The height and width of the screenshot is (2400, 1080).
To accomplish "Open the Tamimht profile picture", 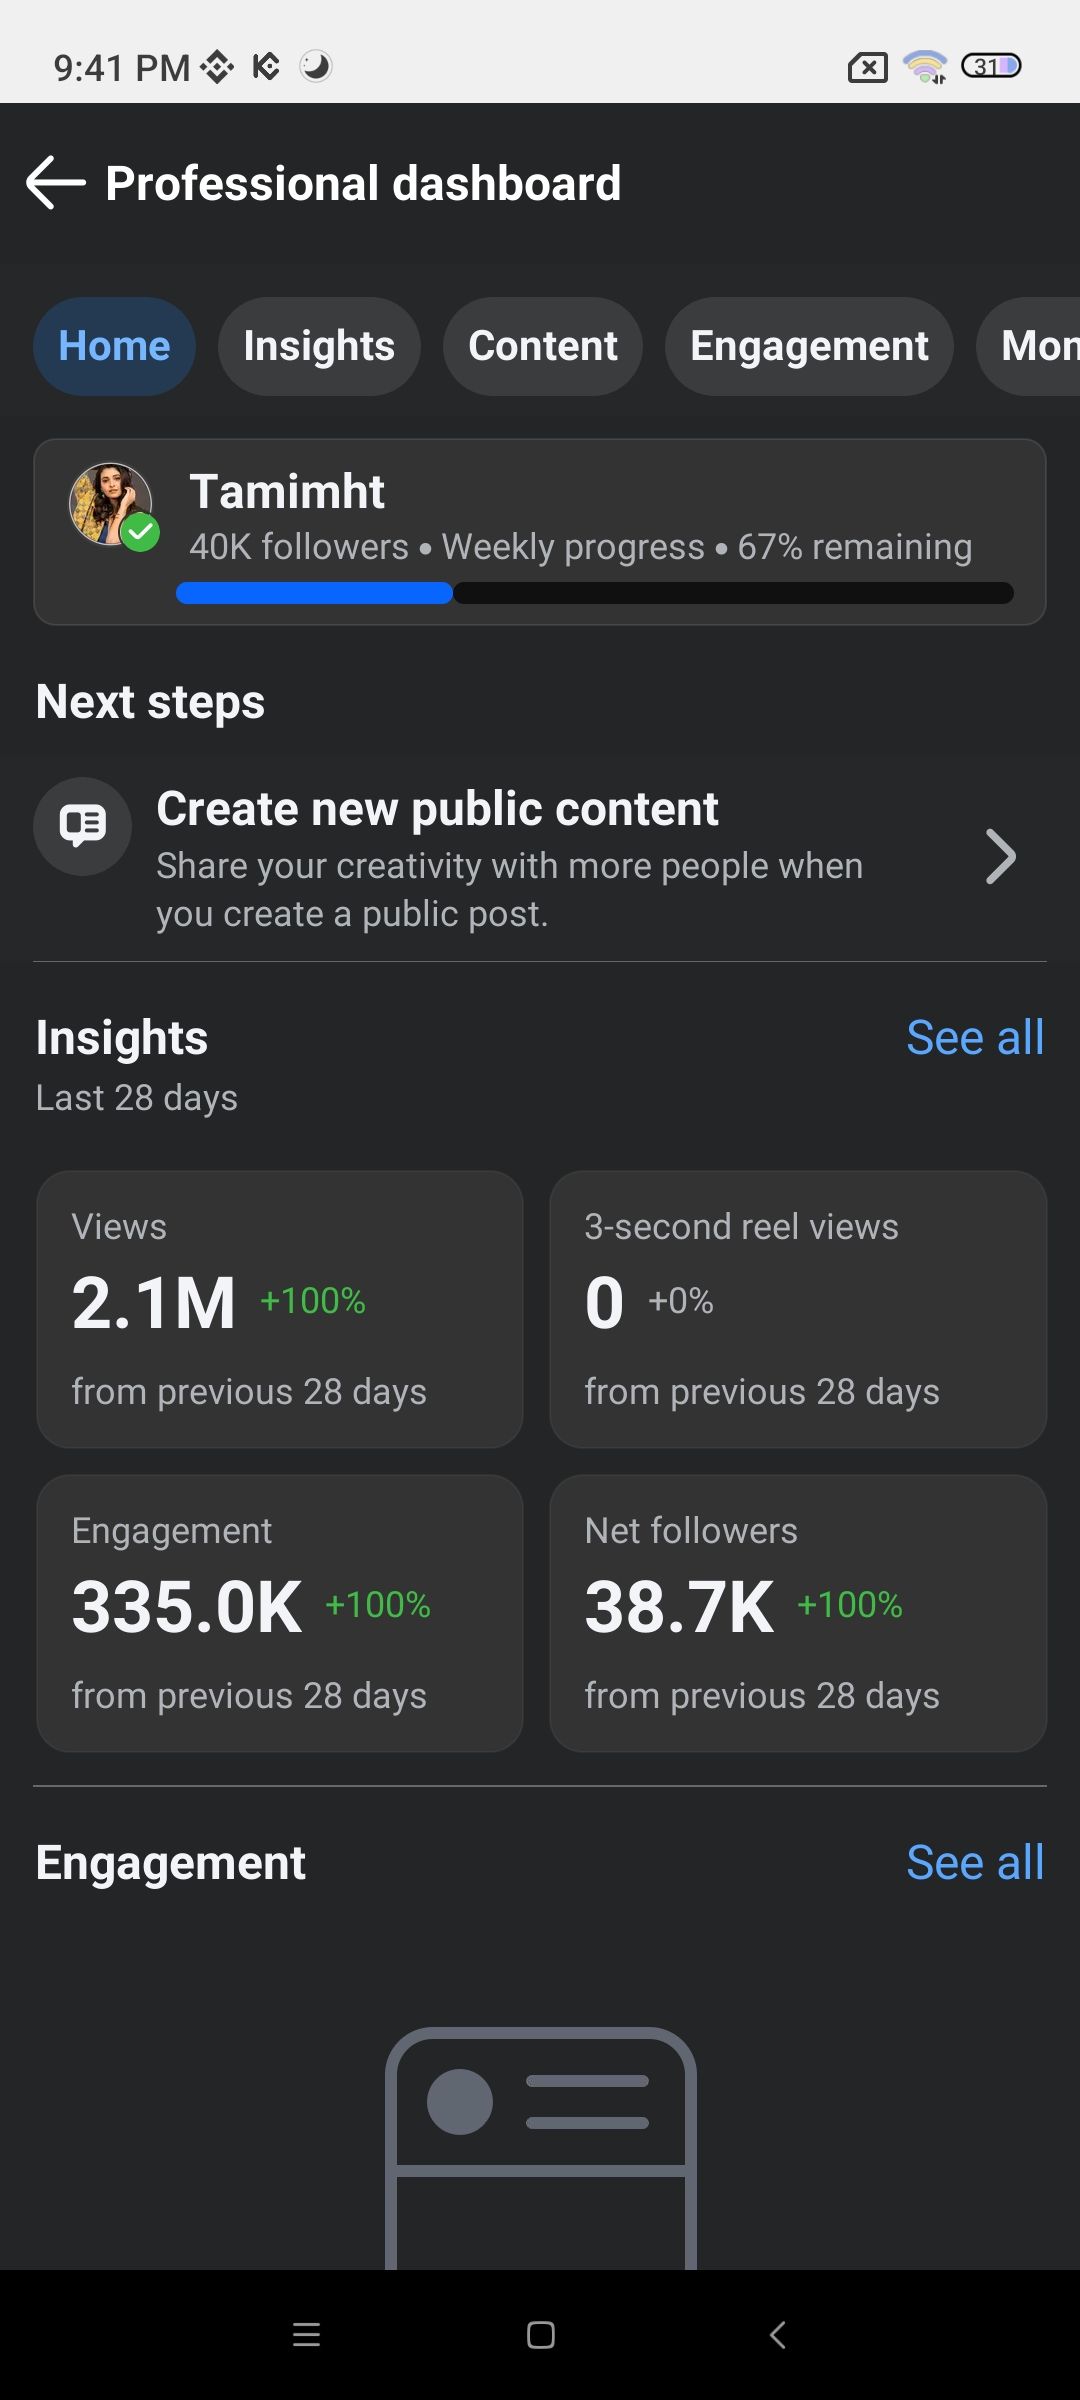I will 108,503.
